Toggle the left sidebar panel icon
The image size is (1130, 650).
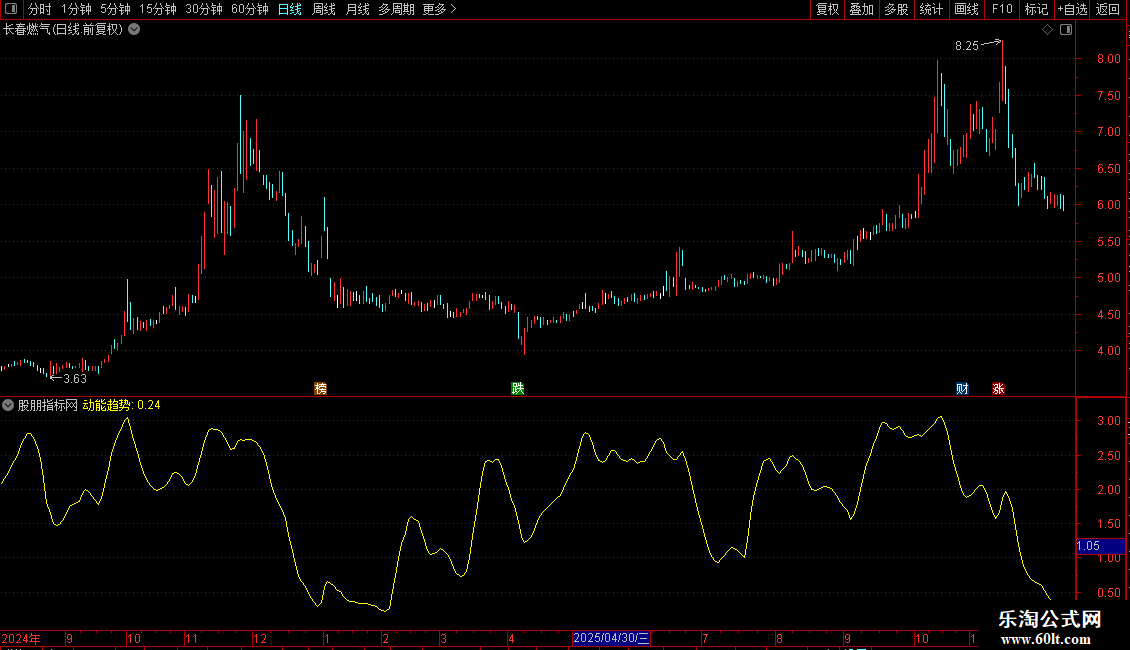pyautogui.click(x=11, y=9)
